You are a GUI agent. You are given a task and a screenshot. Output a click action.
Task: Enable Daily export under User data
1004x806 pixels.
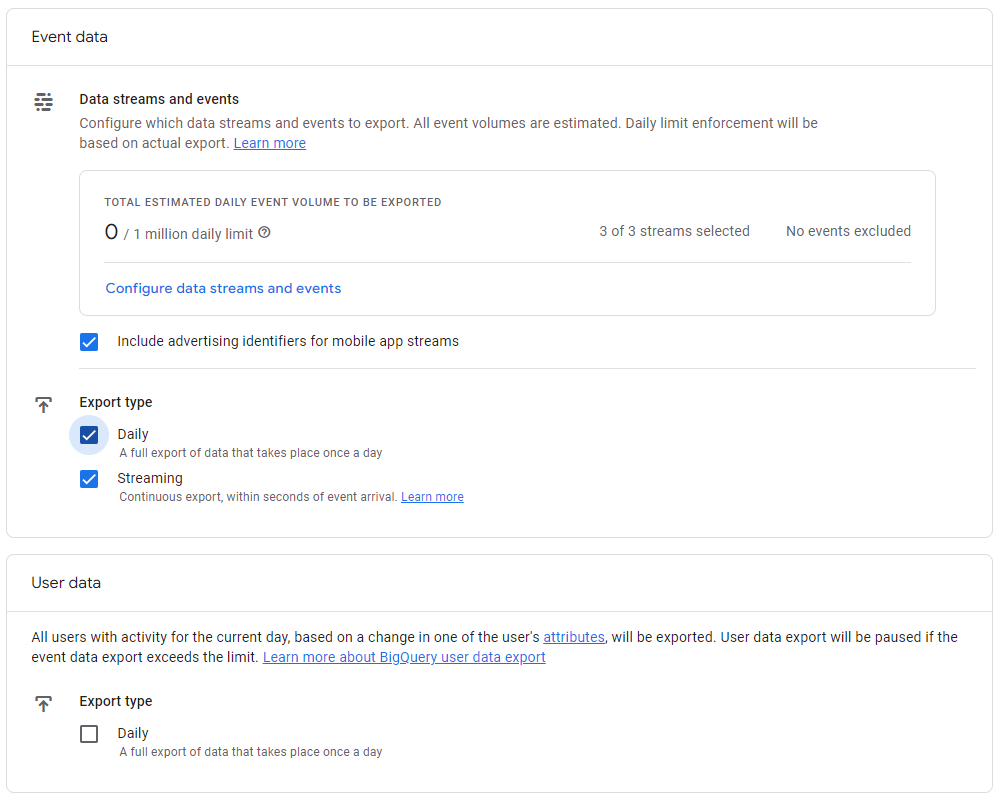point(89,734)
